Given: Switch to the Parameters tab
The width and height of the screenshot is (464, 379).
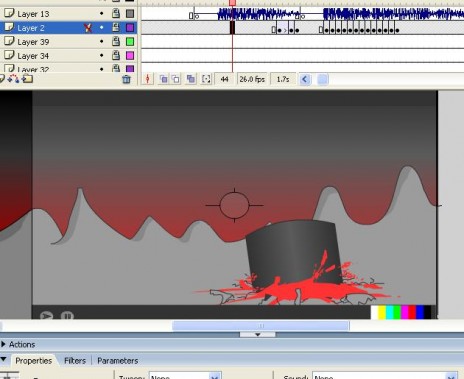Looking at the screenshot, I should 118,361.
